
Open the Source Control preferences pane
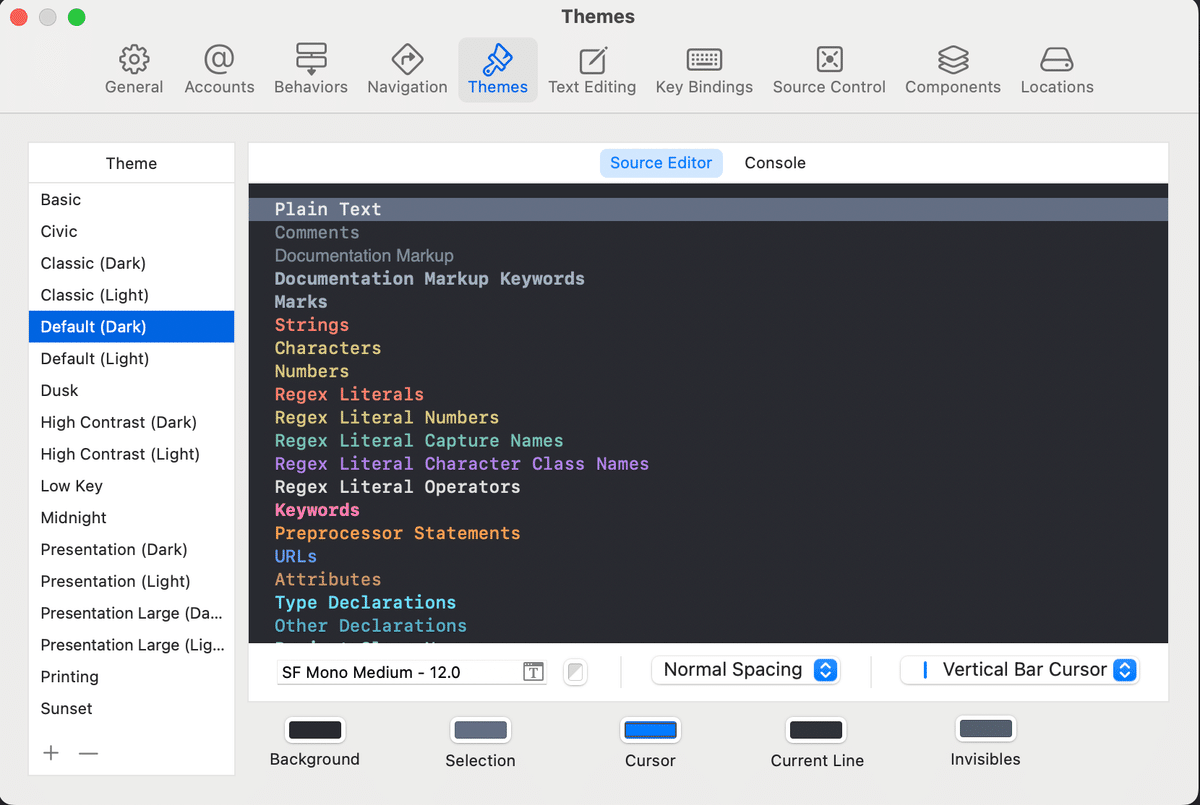click(829, 68)
